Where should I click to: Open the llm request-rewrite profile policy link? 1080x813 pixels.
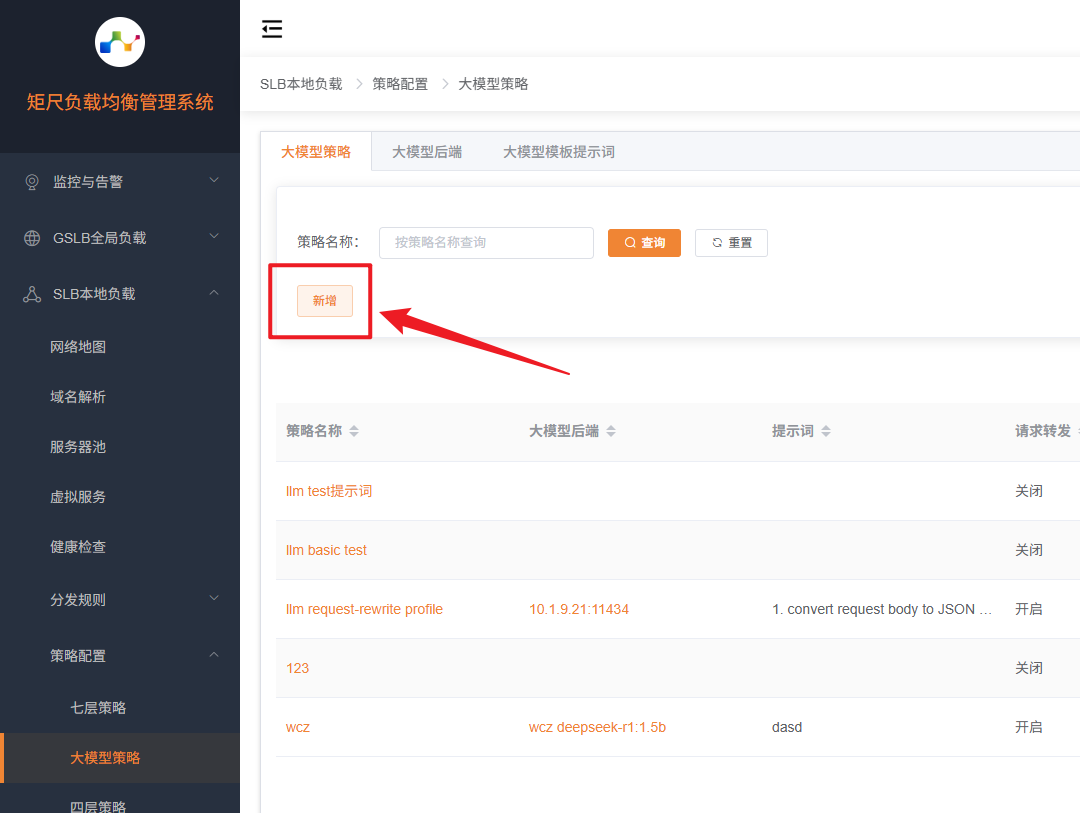click(364, 609)
